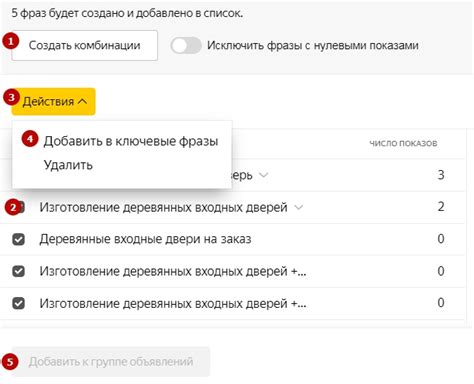Click phrase Изготовление деревянных входных дверей with count 2
This screenshot has width=474, height=384.
click(163, 207)
